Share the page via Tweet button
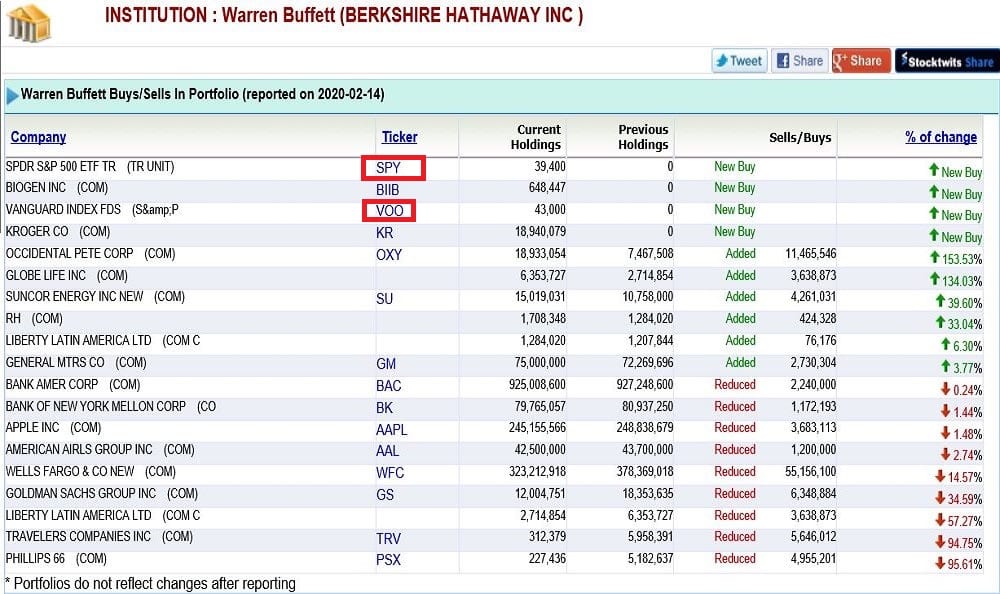The image size is (1000, 594). [739, 61]
